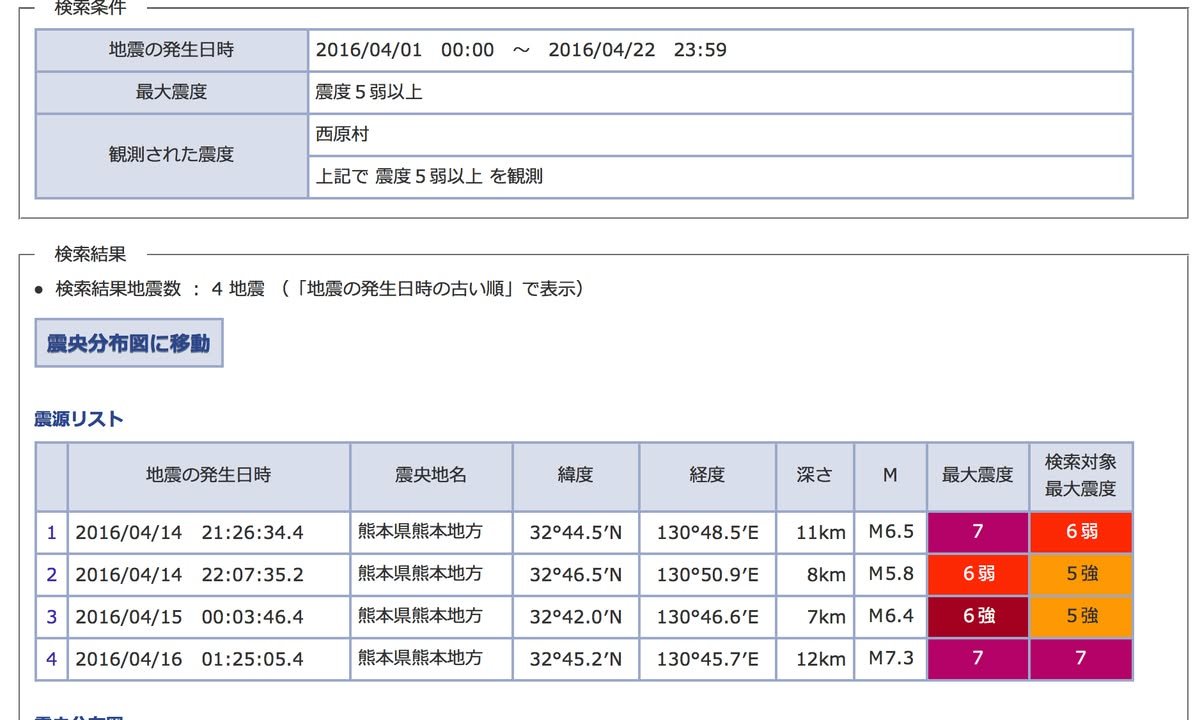
Task: Click the 緯度 column header
Action: click(575, 476)
